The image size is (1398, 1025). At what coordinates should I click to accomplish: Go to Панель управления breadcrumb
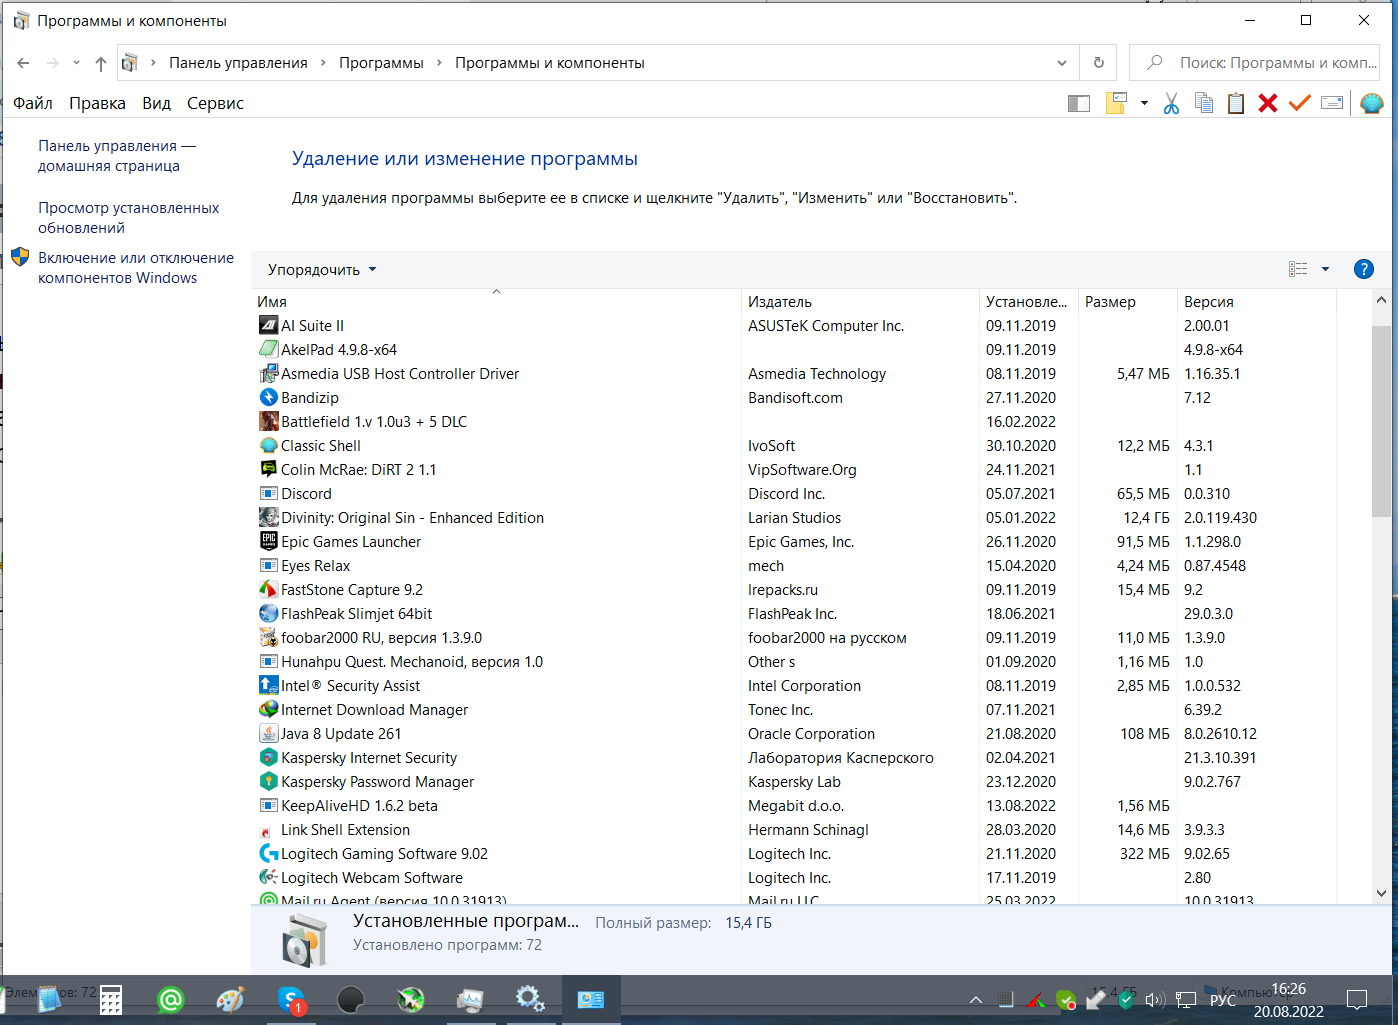click(238, 63)
